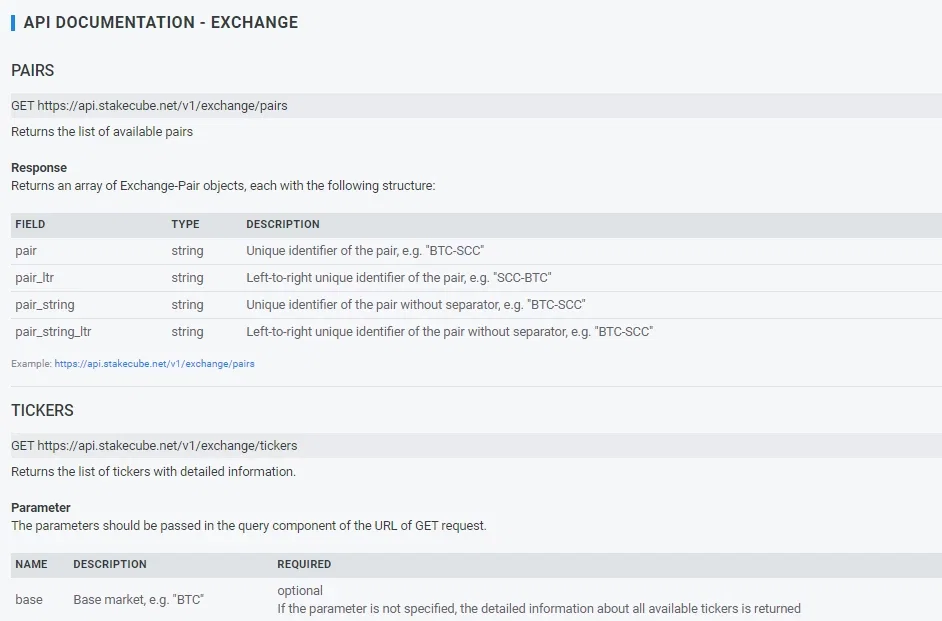Click the API Documentation - Exchange title
Screen dimensions: 942x621
point(160,22)
